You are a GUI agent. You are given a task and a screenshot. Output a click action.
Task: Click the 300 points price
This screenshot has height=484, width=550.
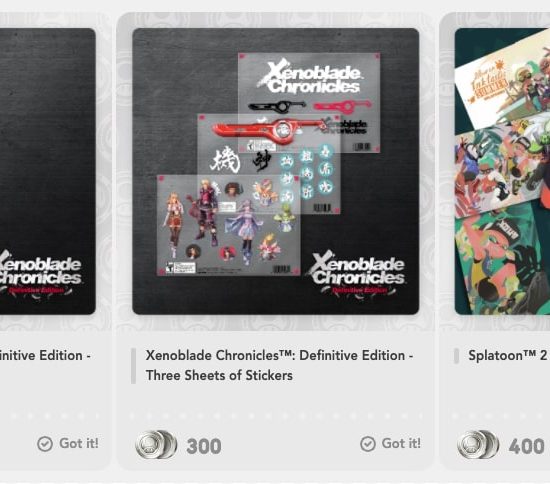(x=204, y=446)
